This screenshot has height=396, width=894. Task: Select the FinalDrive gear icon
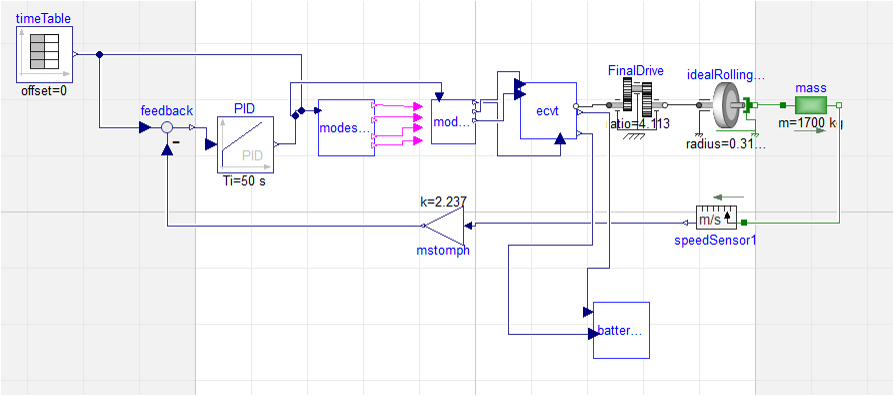[x=637, y=105]
